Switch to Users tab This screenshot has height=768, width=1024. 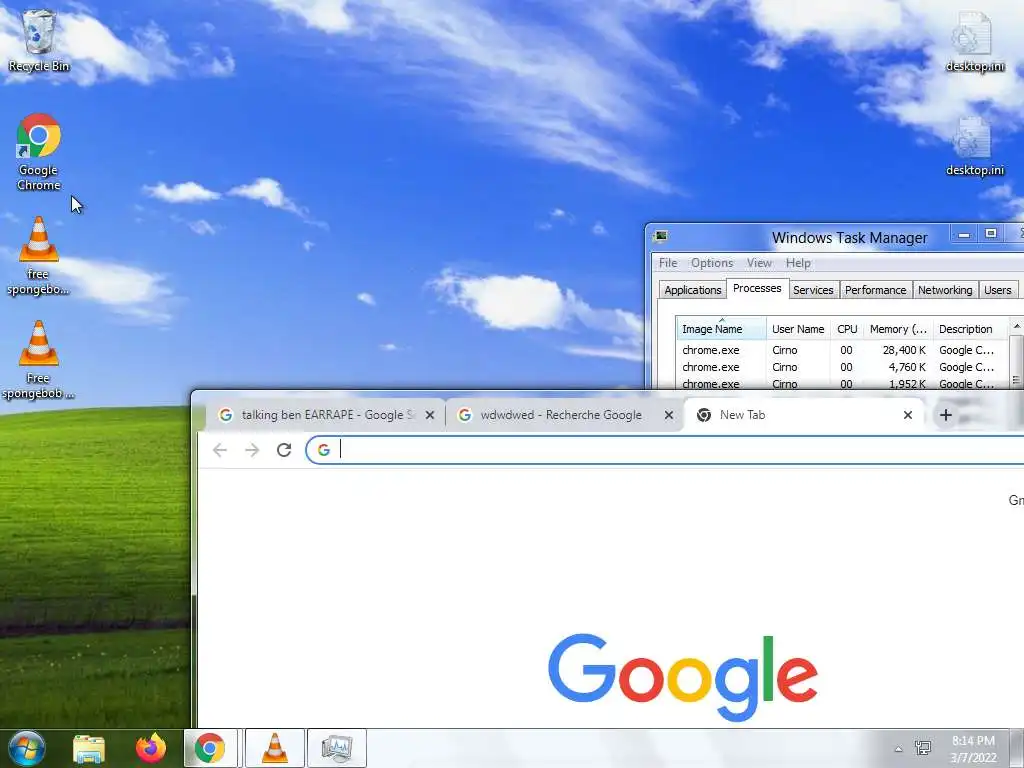tap(997, 290)
